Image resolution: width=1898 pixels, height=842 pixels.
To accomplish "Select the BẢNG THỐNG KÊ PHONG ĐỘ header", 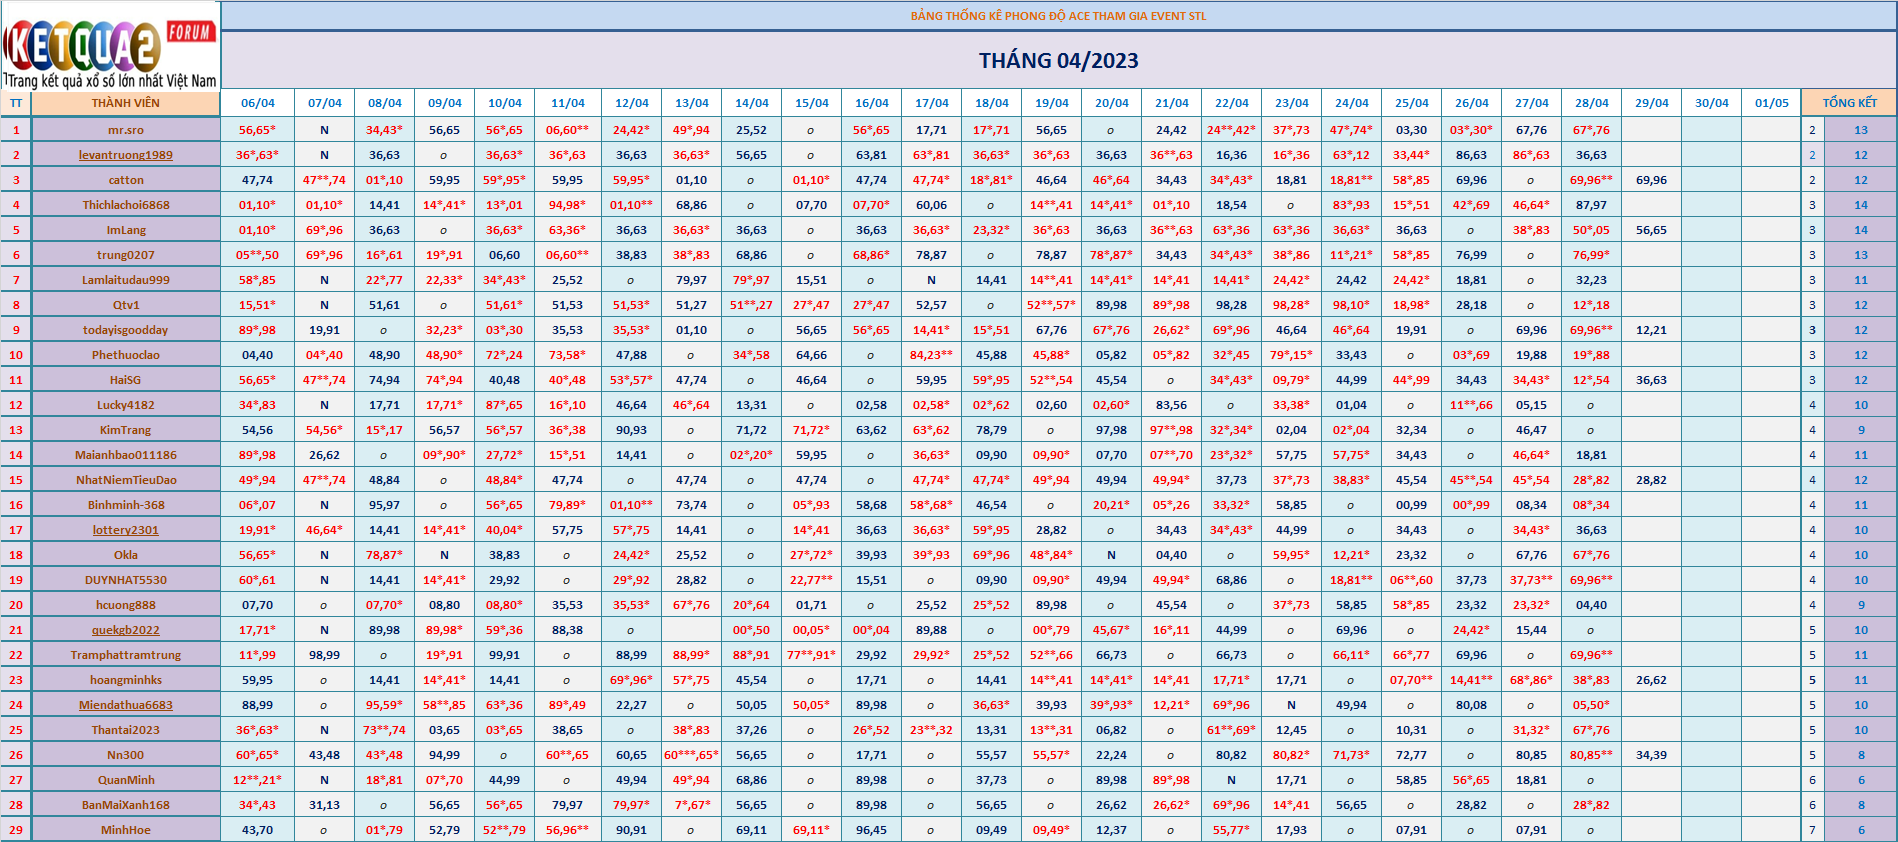I will (x=1059, y=16).
